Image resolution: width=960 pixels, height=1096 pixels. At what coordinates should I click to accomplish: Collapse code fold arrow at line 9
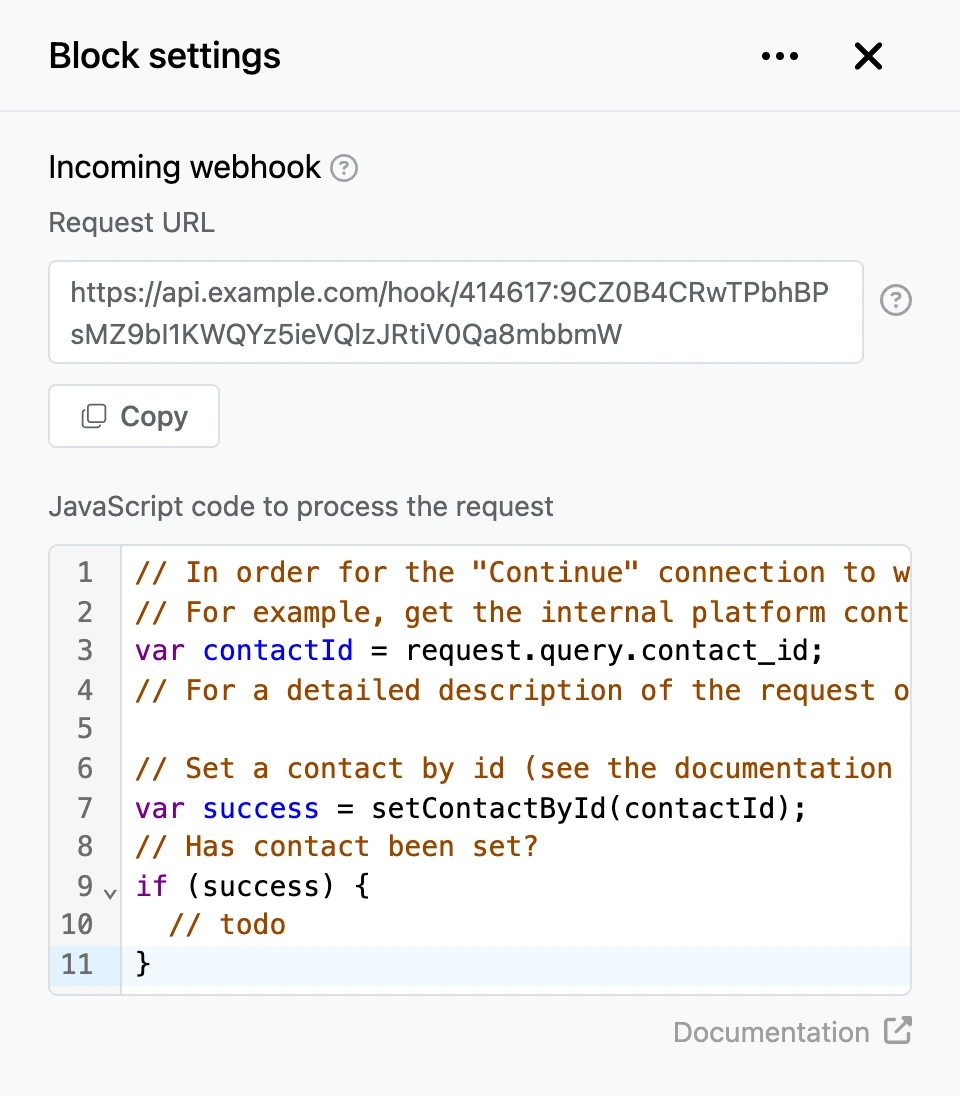click(x=110, y=893)
